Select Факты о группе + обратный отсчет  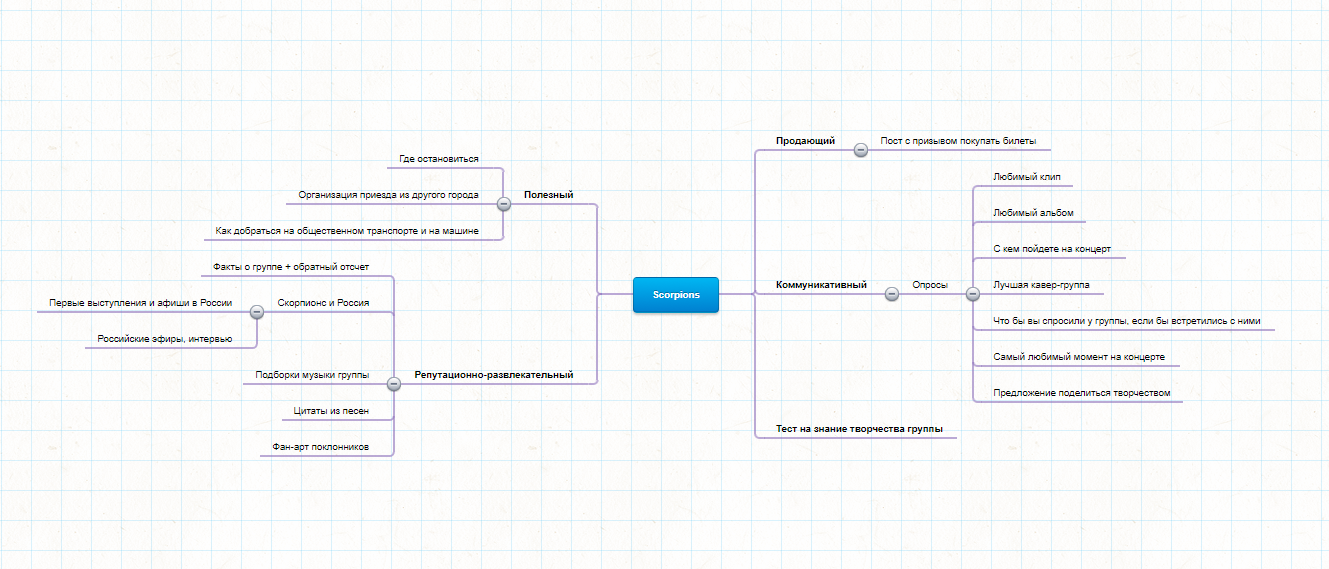pos(291,267)
